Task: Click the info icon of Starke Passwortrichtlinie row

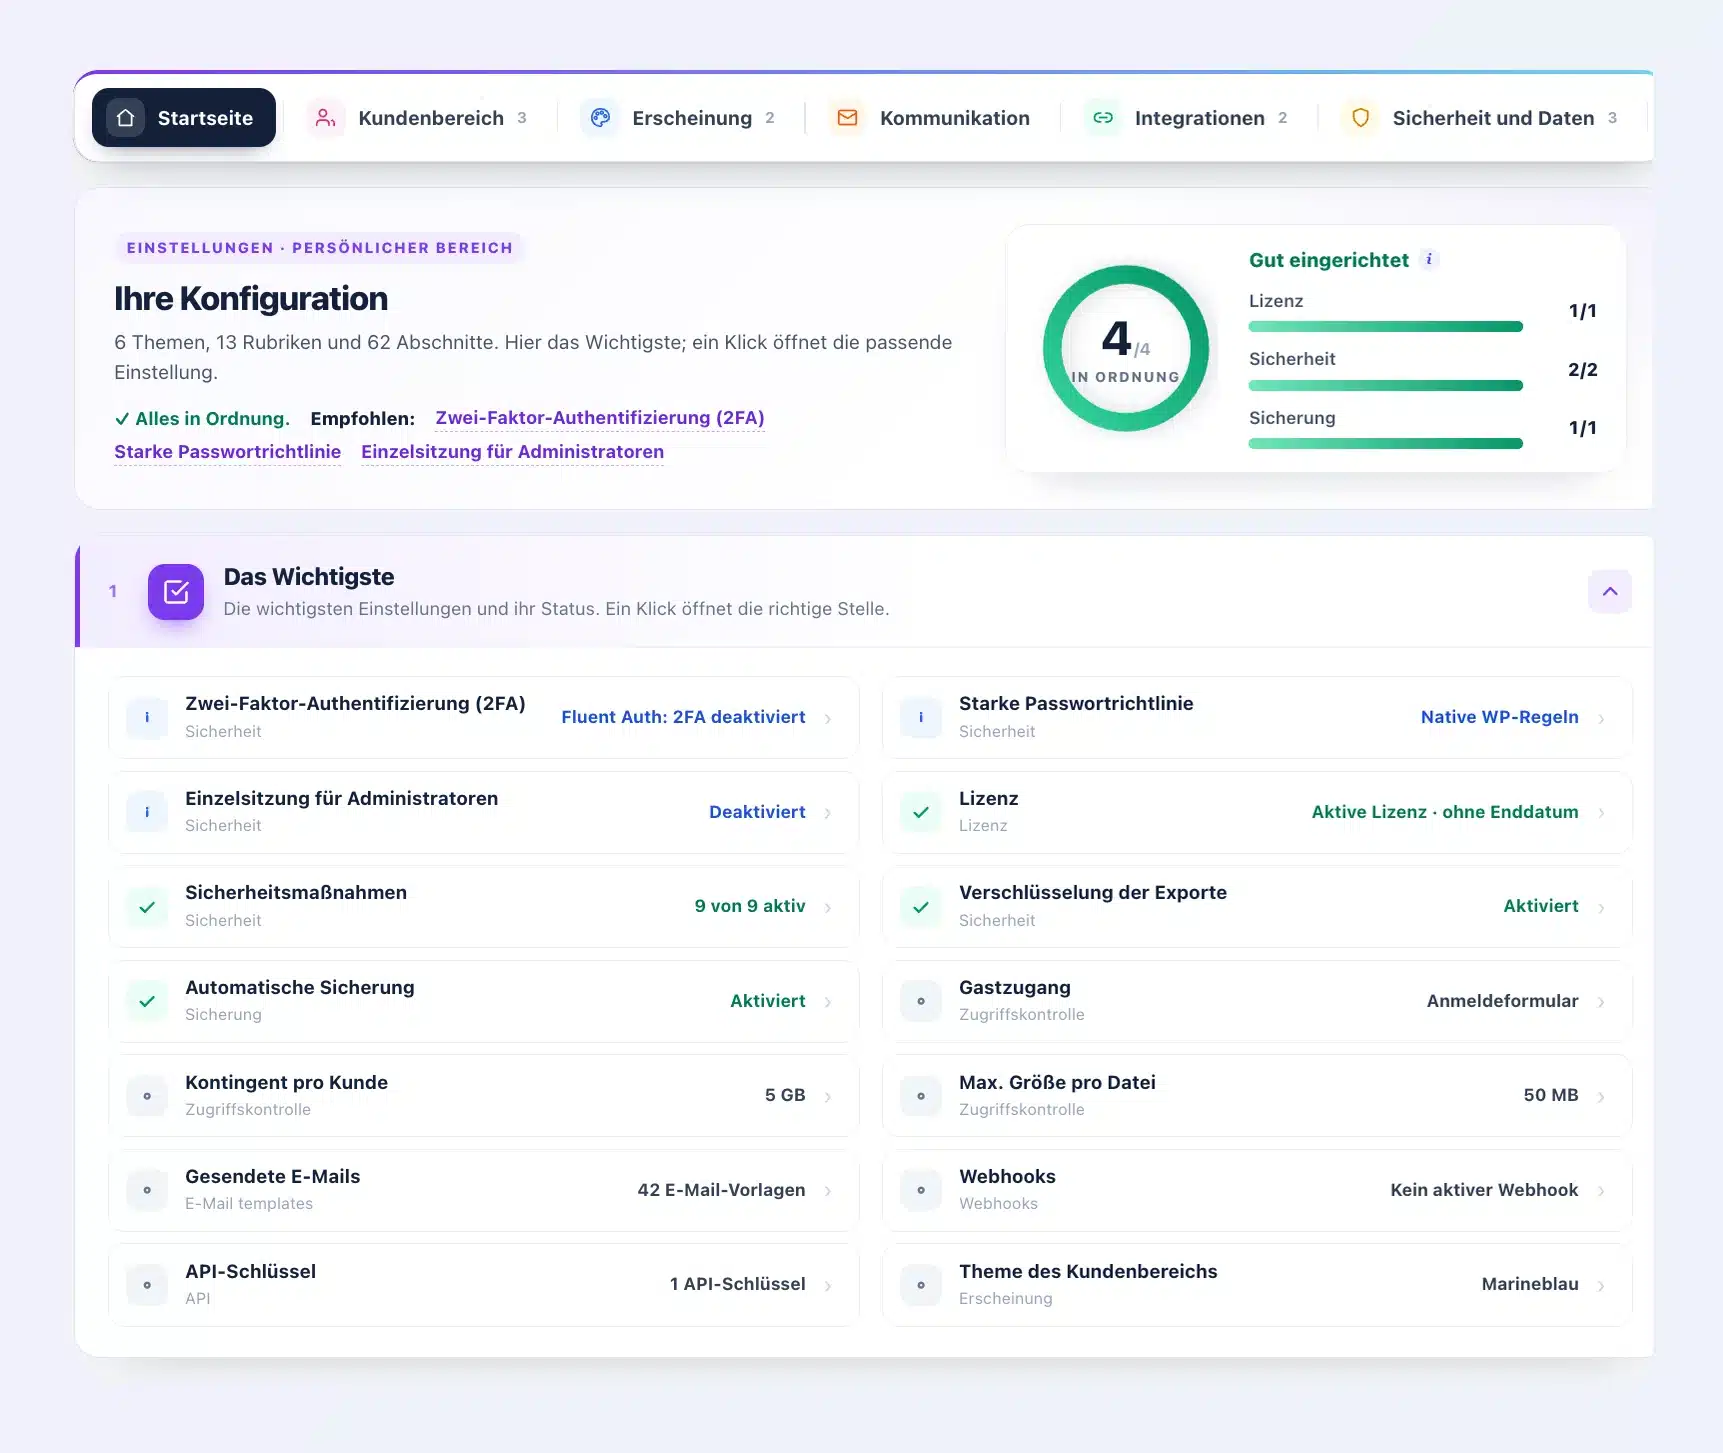Action: click(x=921, y=717)
